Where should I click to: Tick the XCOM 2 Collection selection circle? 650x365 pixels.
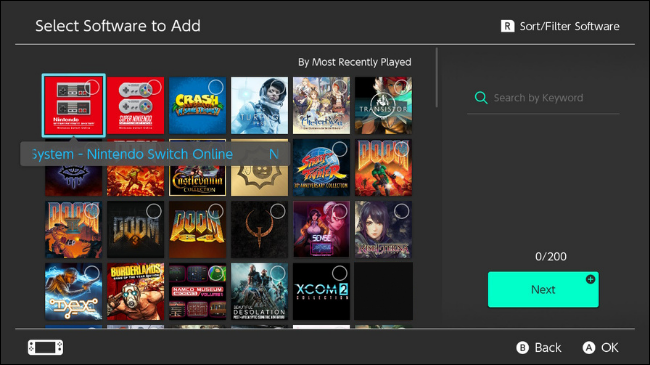point(340,273)
